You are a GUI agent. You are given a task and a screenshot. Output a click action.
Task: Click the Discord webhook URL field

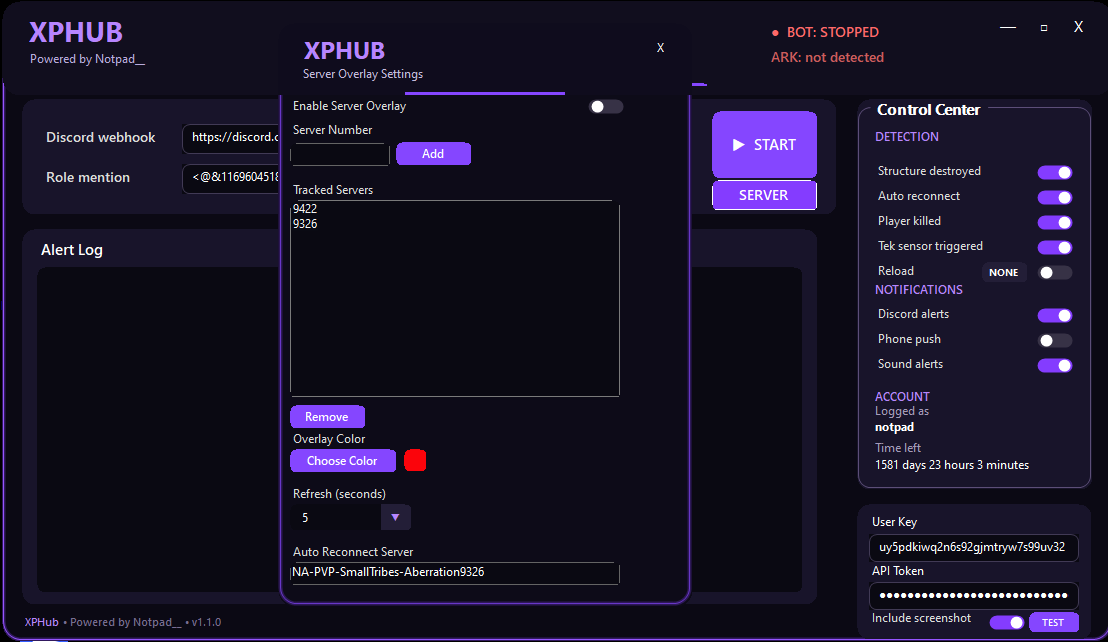[232, 138]
